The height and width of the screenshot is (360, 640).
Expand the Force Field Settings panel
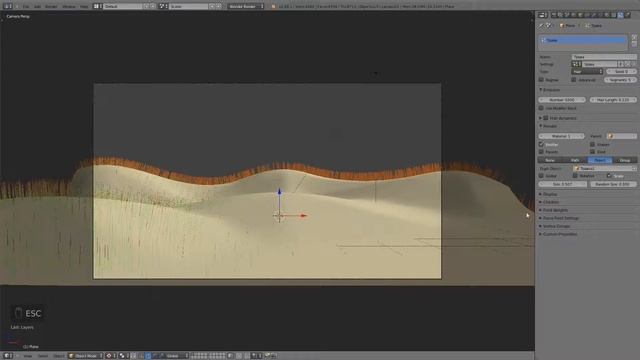(560, 218)
